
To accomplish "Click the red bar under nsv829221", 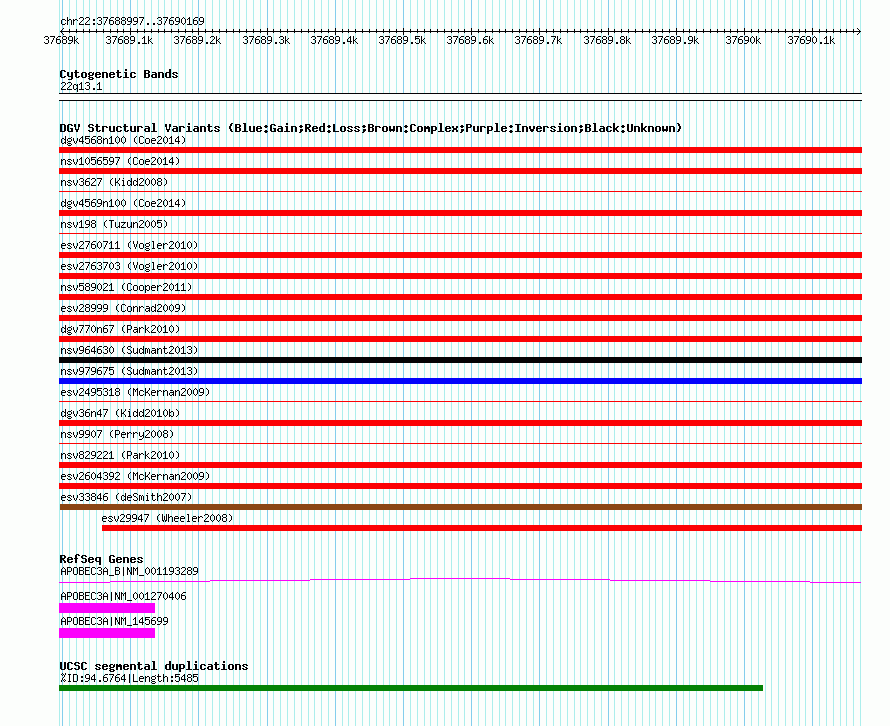I will (x=460, y=465).
